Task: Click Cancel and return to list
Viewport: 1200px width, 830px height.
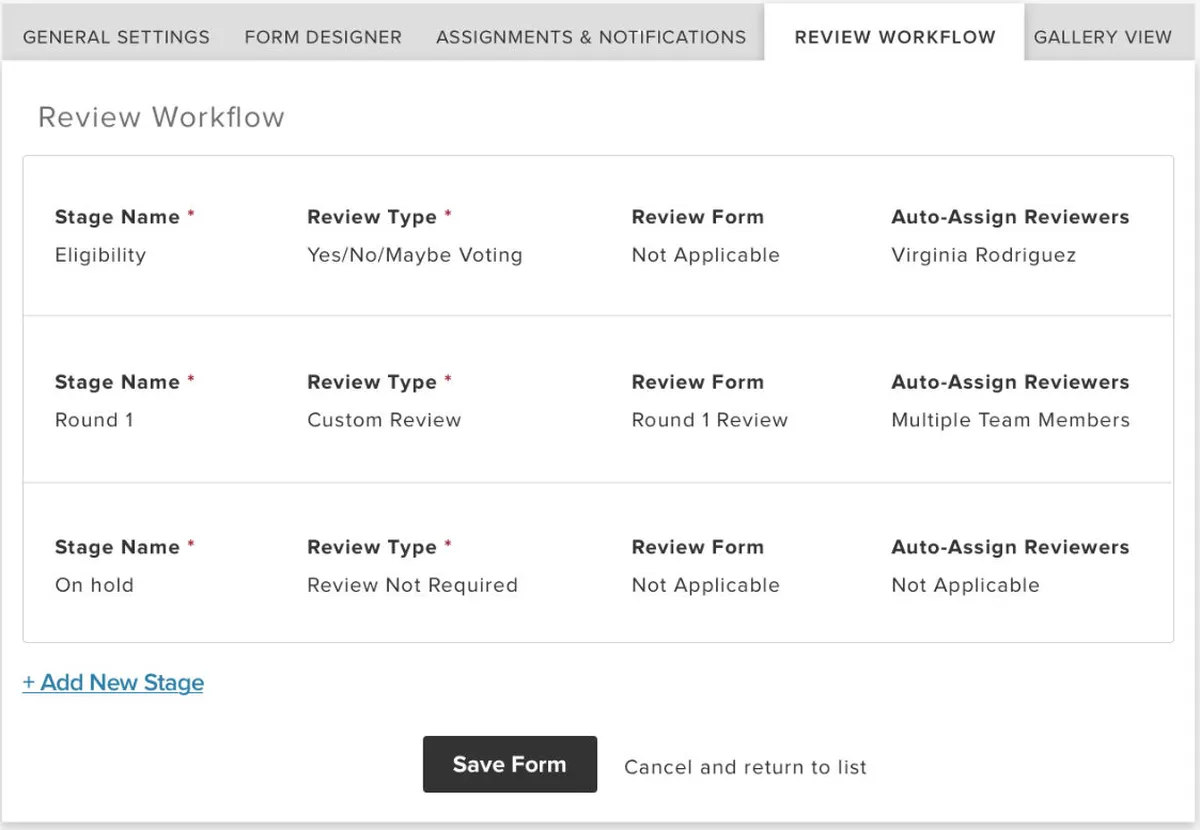Action: [745, 767]
